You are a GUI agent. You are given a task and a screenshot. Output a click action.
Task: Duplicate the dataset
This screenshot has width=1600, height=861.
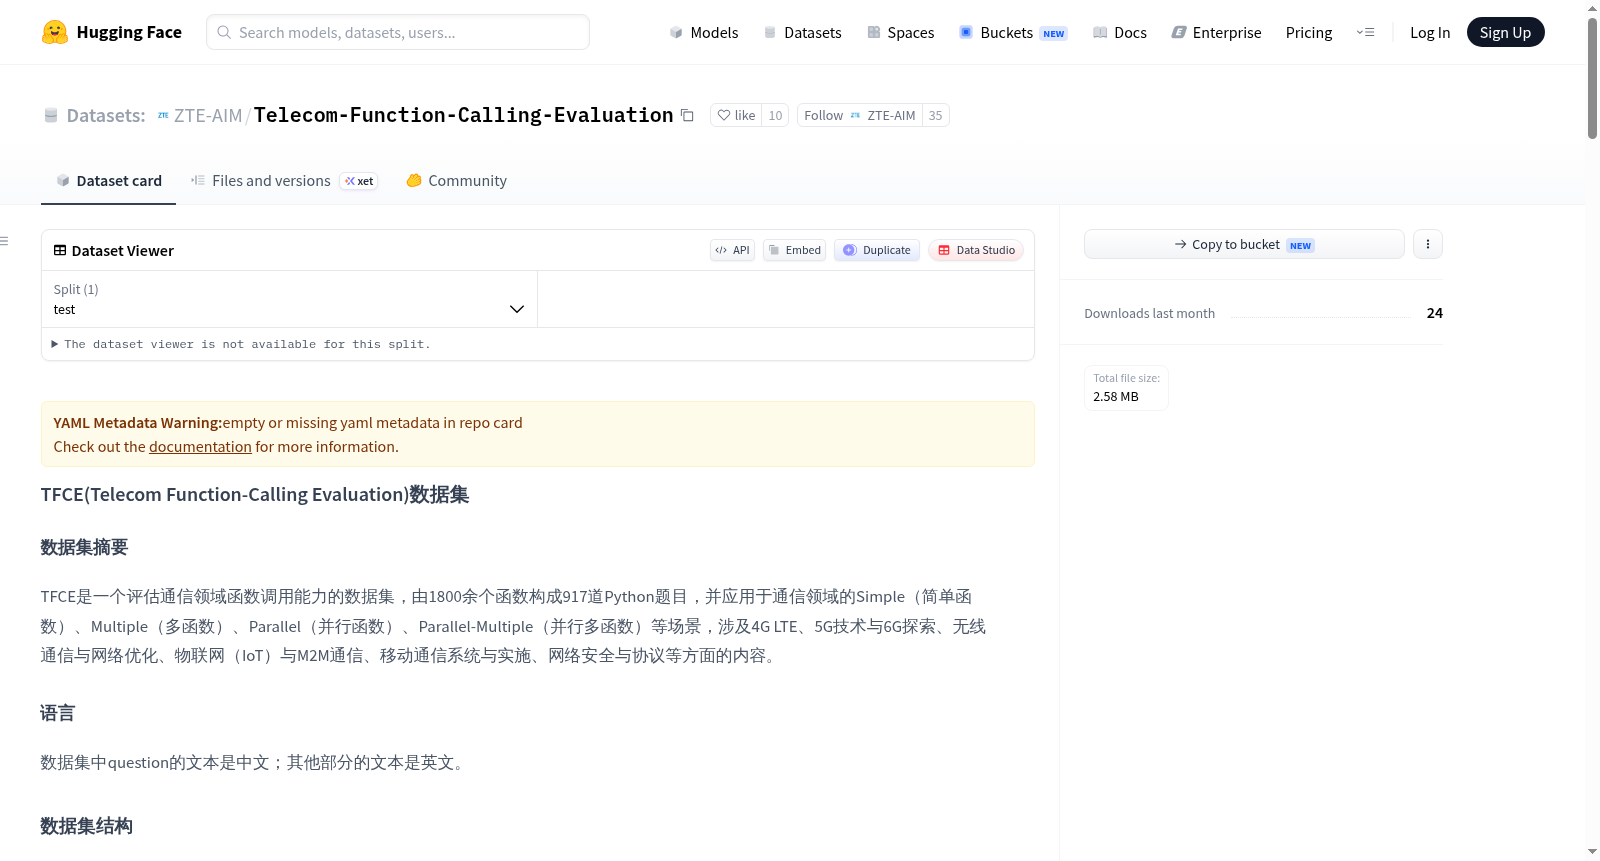[876, 250]
